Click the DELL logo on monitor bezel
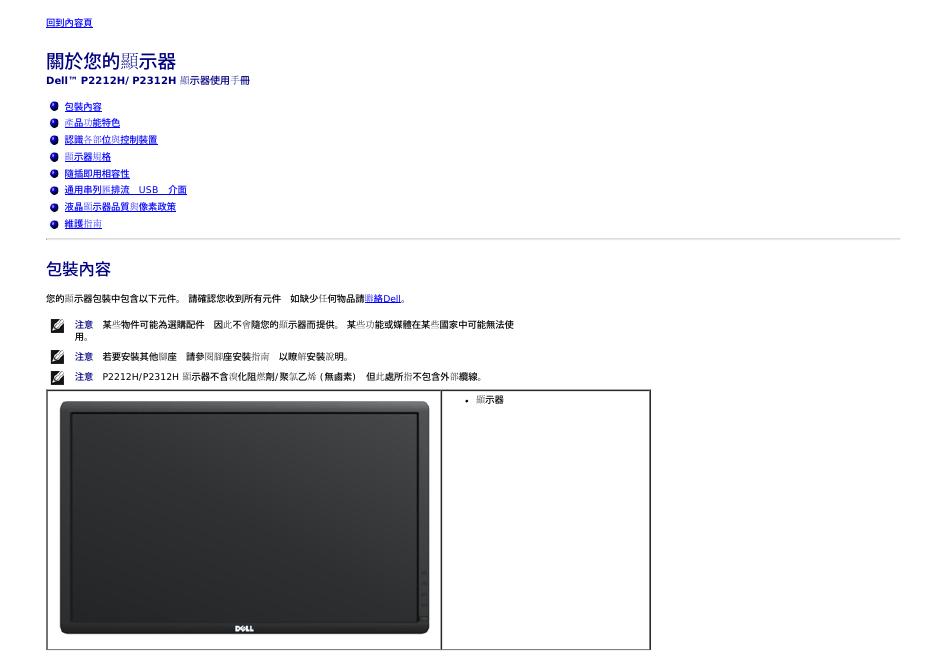 pyautogui.click(x=244, y=628)
